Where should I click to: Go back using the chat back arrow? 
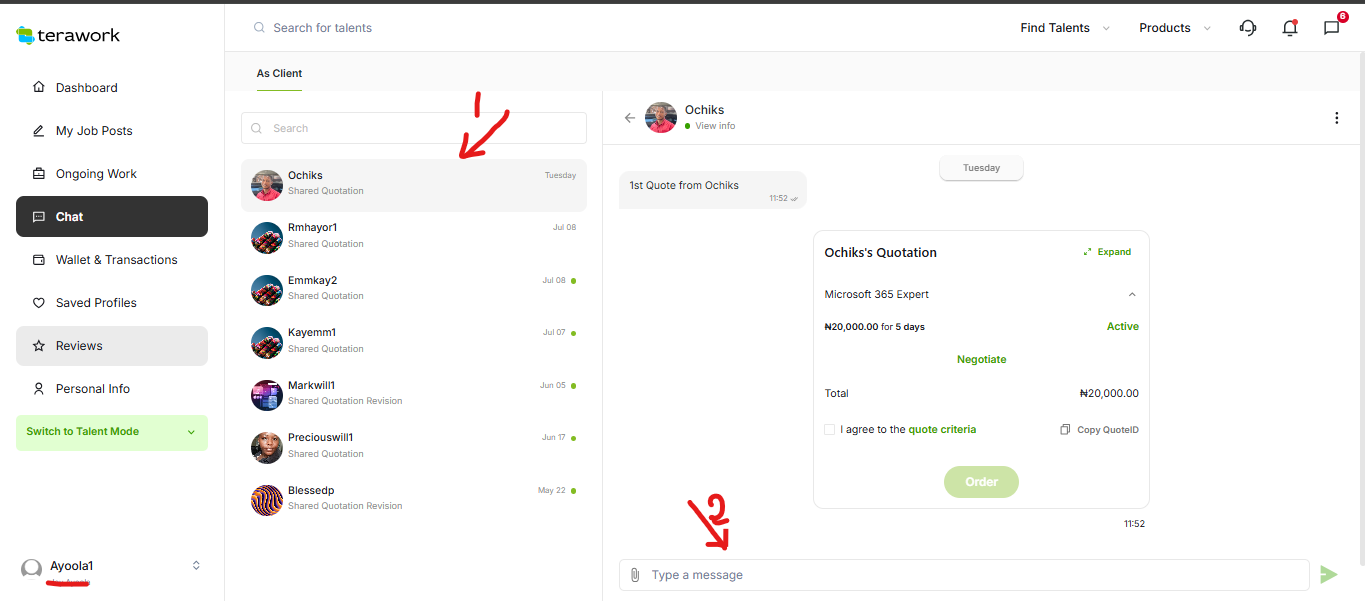(x=630, y=118)
